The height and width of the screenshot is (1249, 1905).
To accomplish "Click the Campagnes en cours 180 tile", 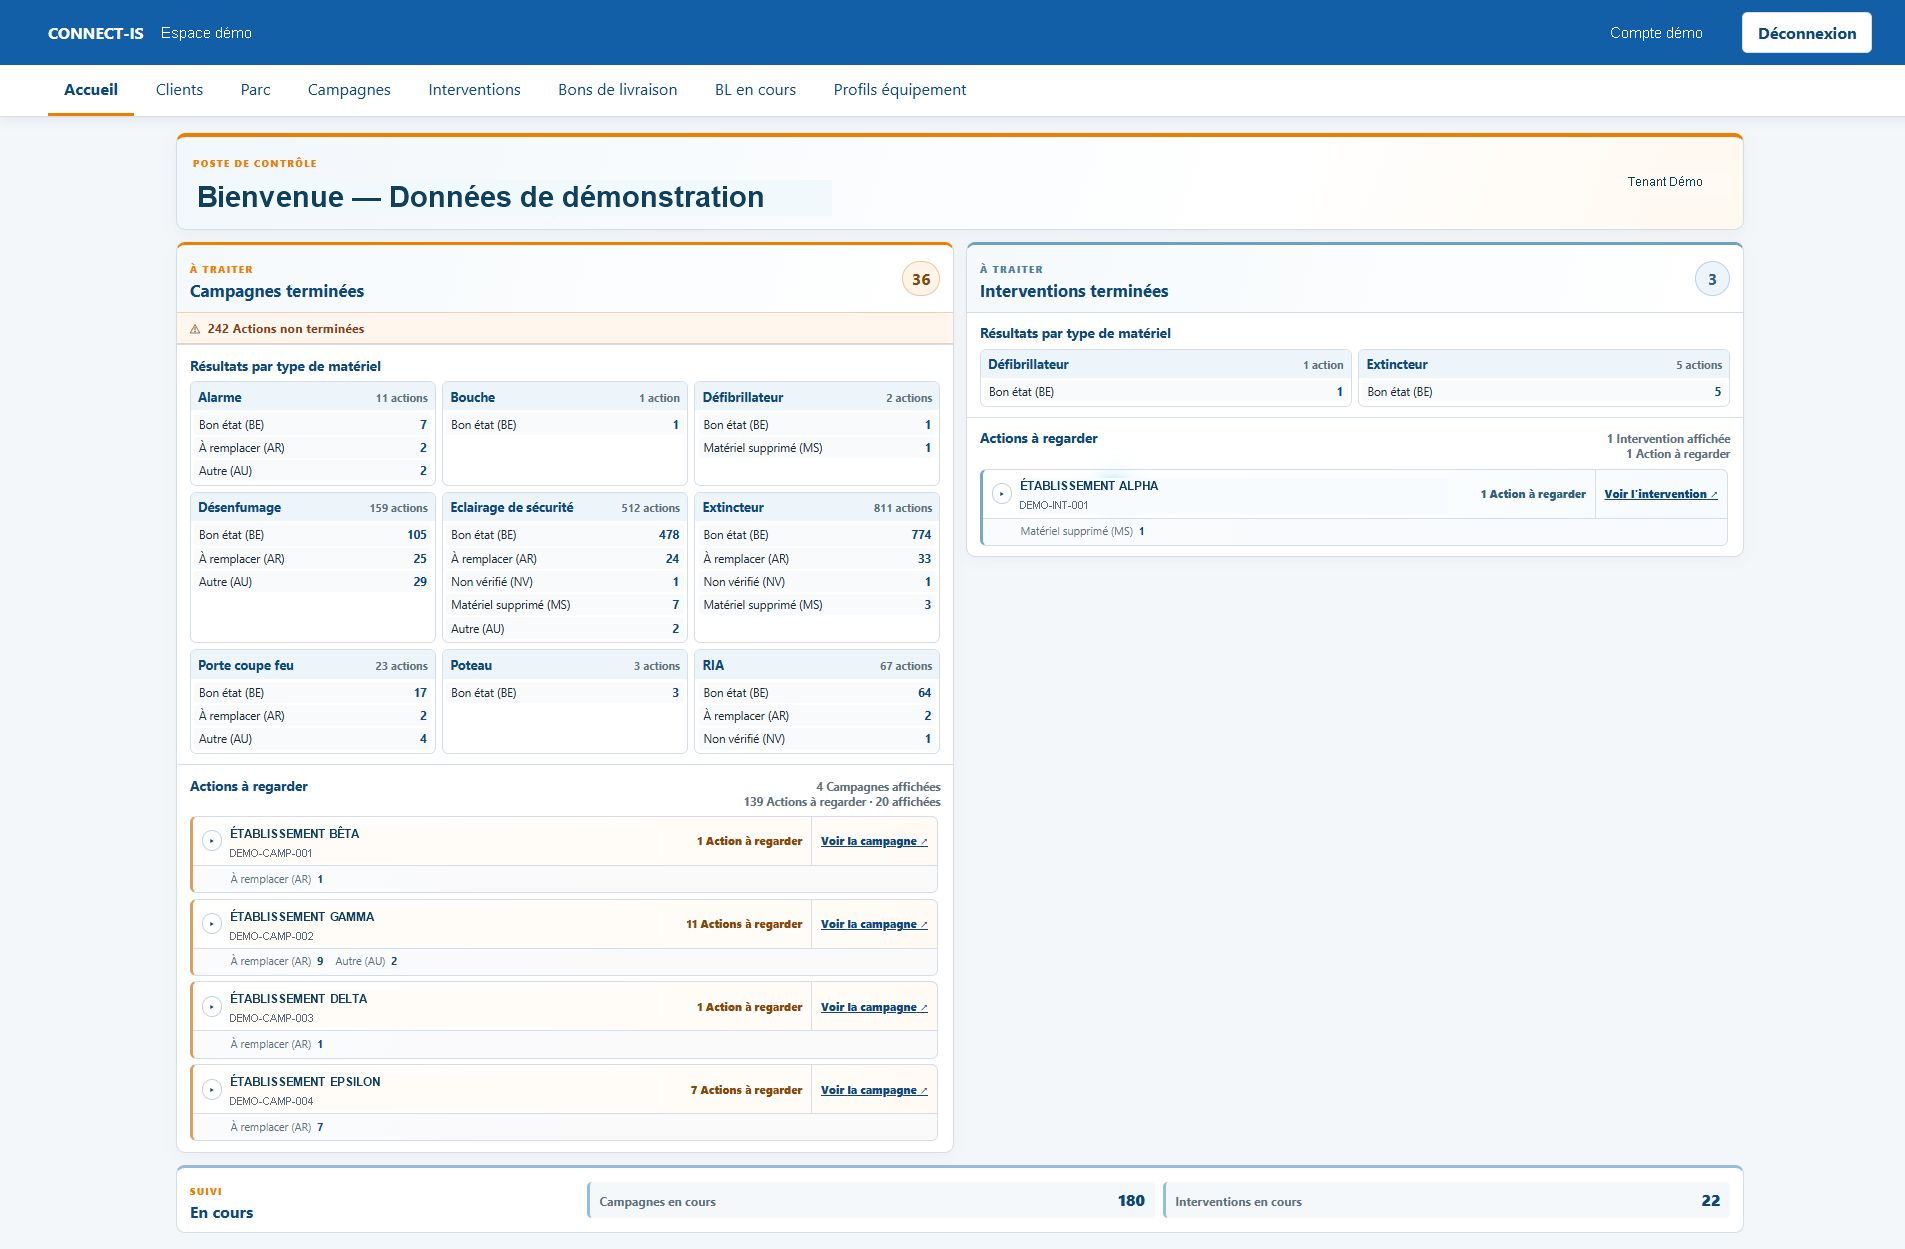I will click(871, 1201).
